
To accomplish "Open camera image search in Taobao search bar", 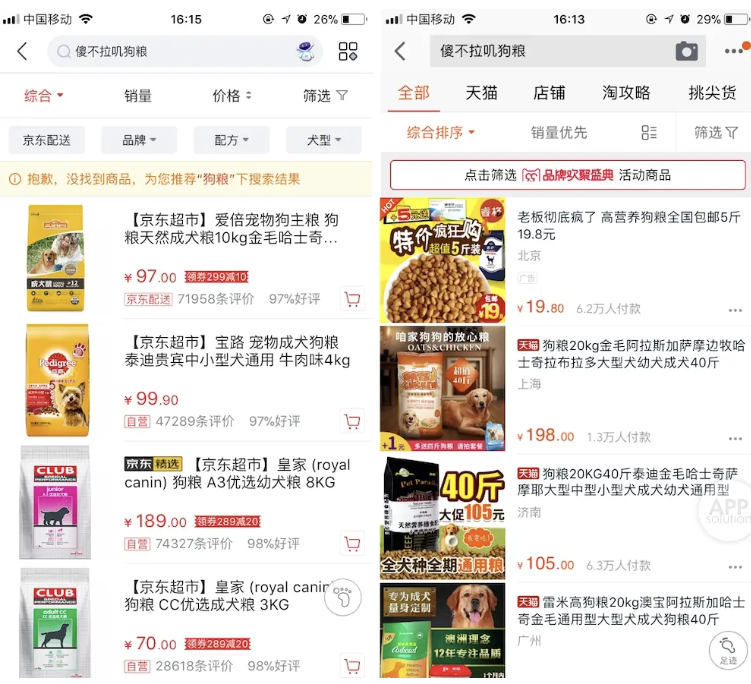I will (x=687, y=51).
